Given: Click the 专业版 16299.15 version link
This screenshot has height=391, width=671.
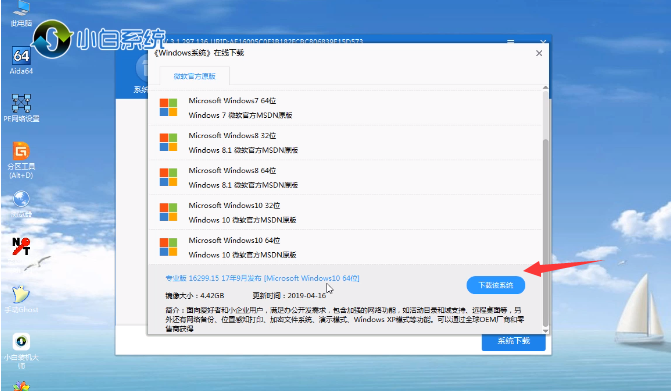Looking at the screenshot, I should (x=262, y=278).
